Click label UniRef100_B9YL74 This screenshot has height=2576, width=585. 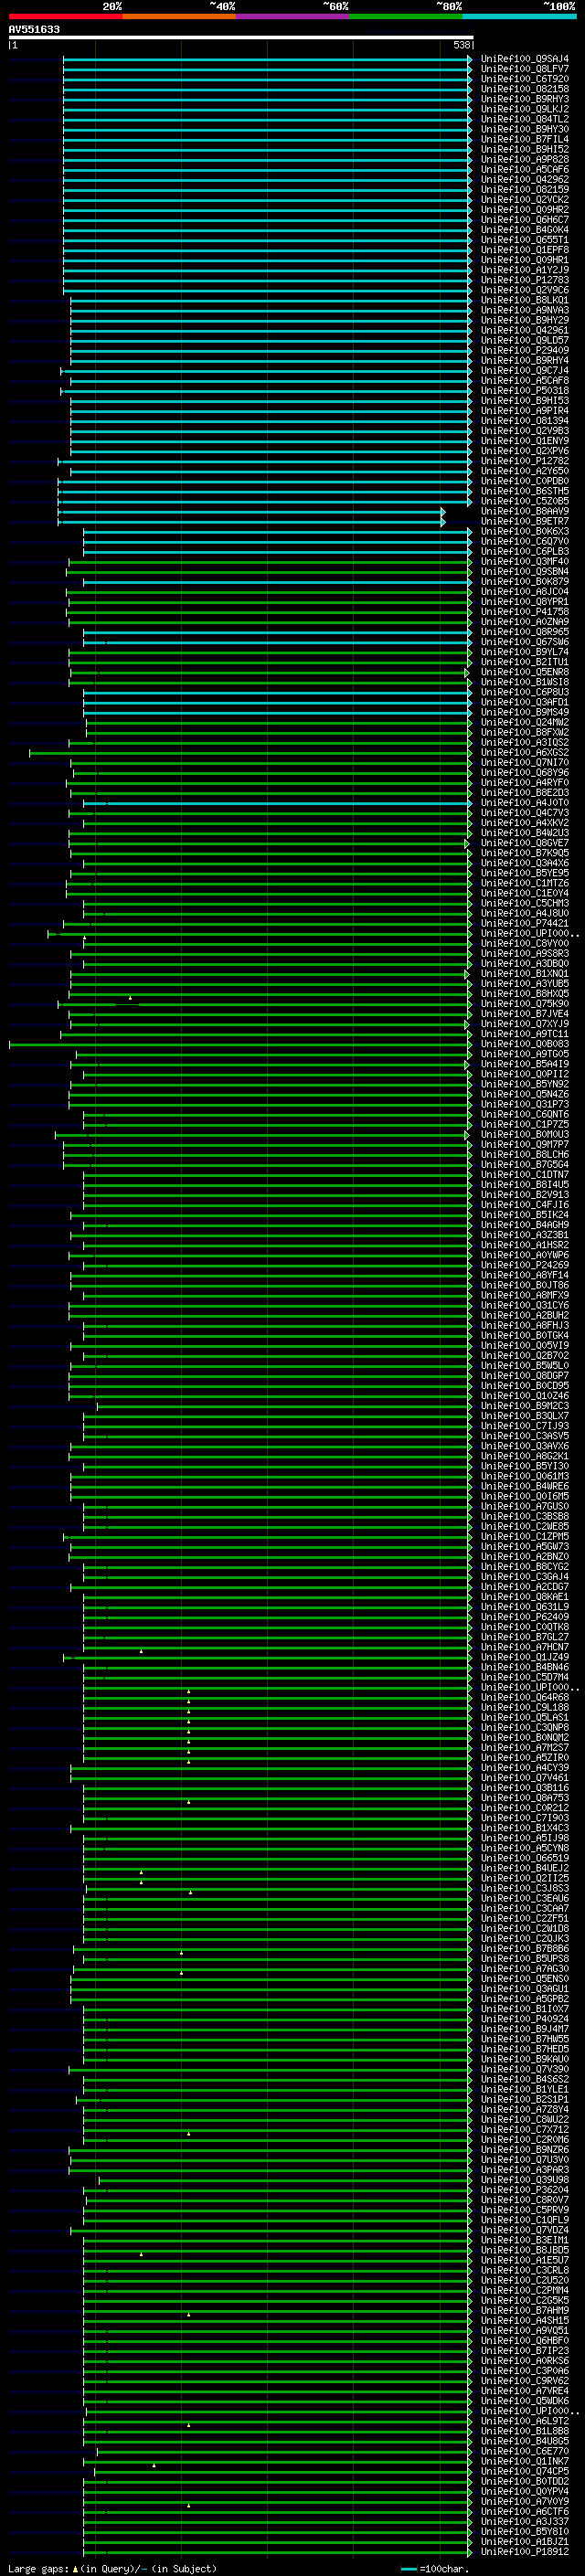pyautogui.click(x=524, y=652)
